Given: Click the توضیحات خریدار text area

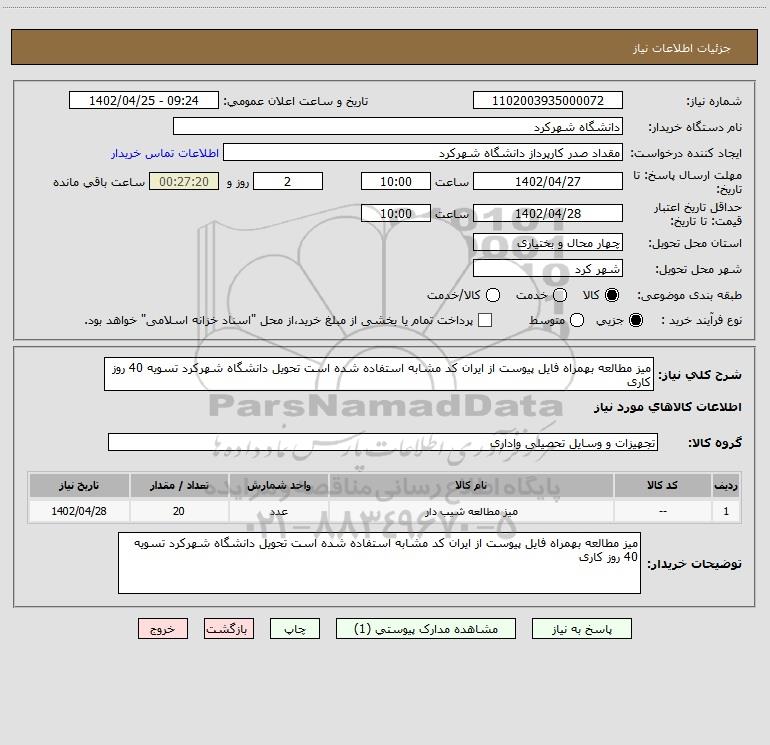Looking at the screenshot, I should click(x=380, y=563).
